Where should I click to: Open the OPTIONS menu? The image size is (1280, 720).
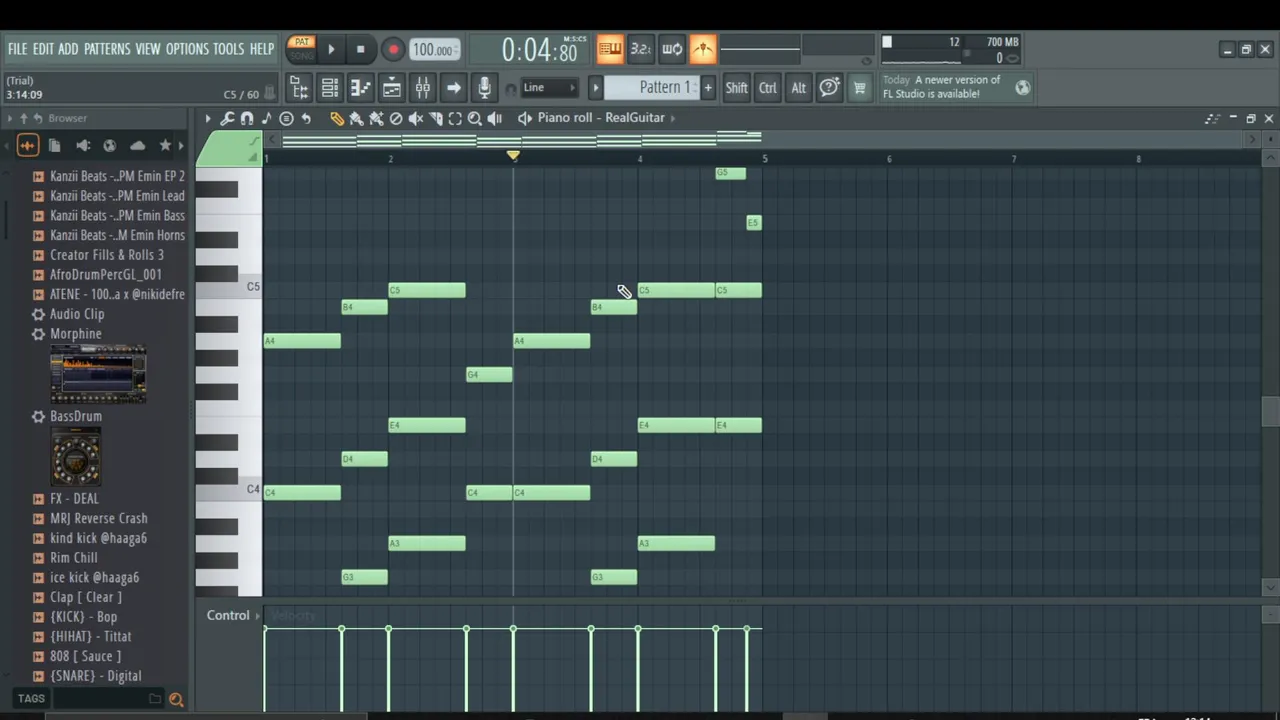187,49
